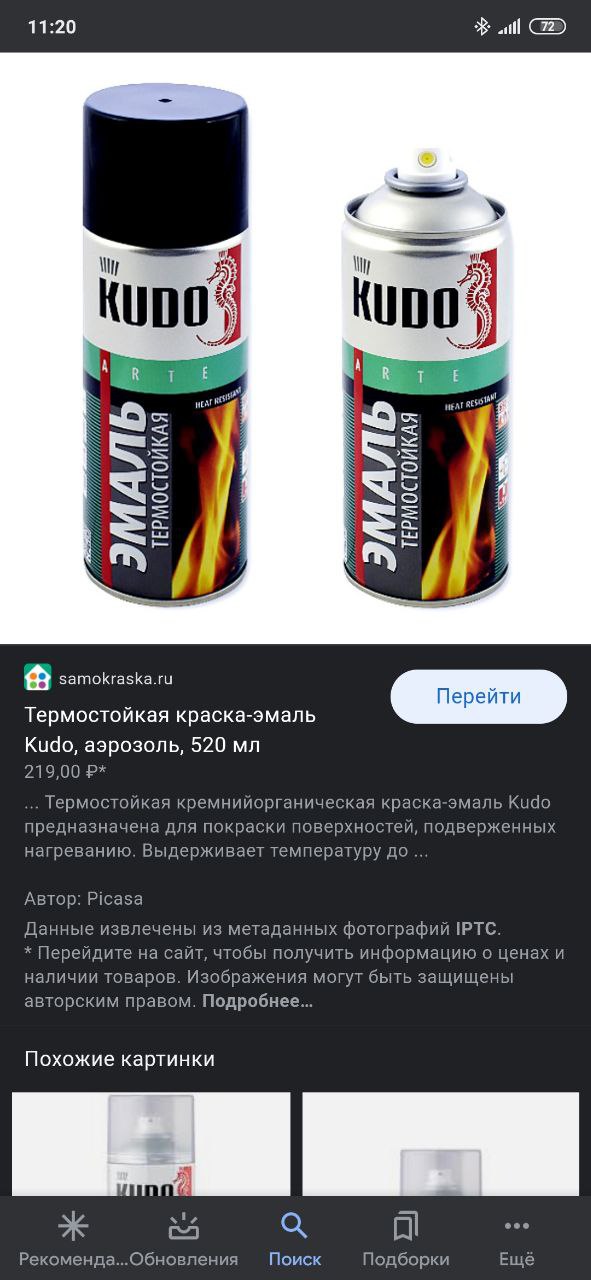
Task: Tap the product description snippet text
Action: pyautogui.click(x=290, y=827)
